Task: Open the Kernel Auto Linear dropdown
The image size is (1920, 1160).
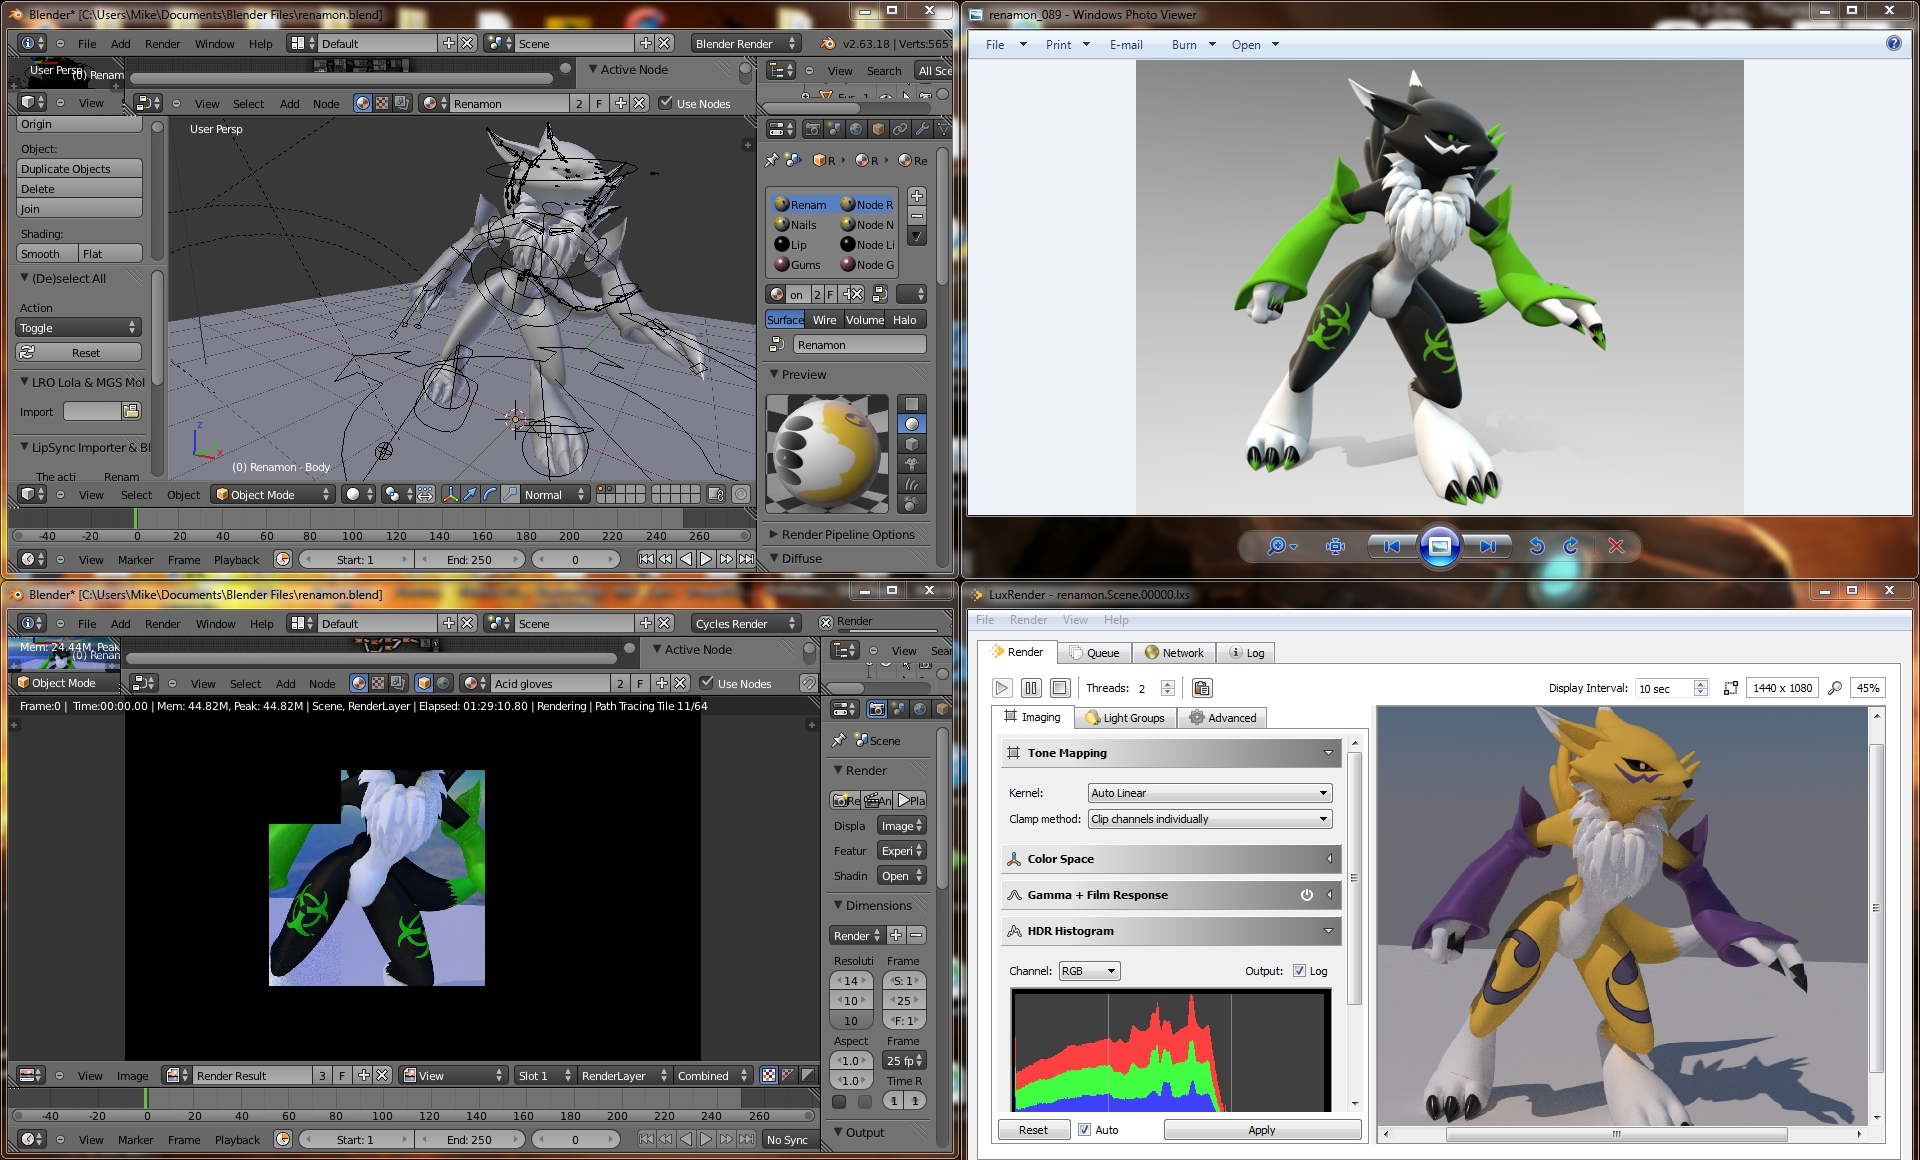Action: click(1209, 793)
